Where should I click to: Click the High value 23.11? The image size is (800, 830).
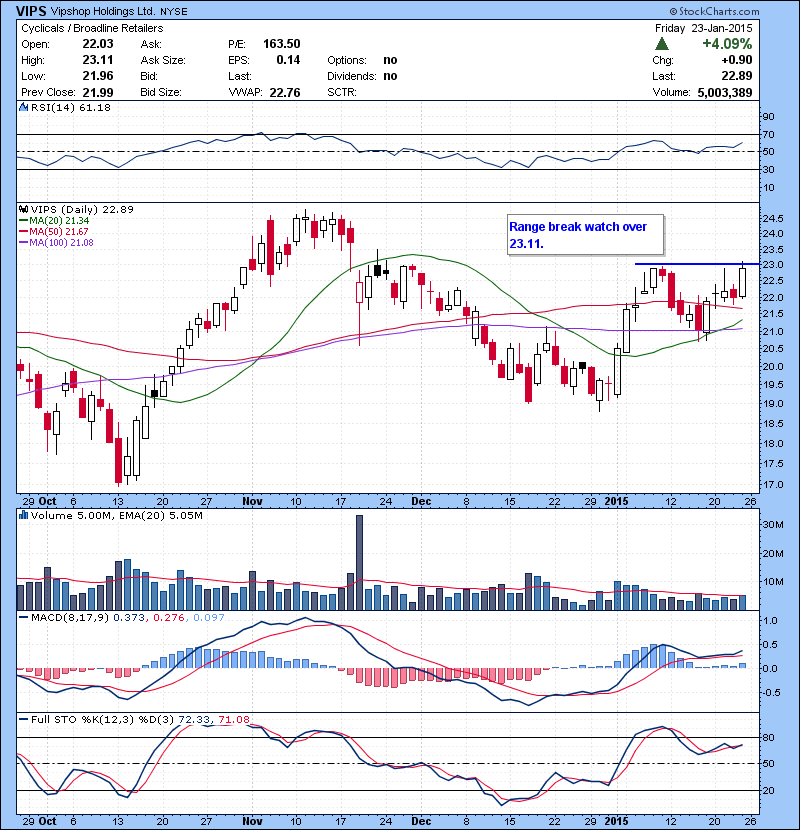(98, 60)
